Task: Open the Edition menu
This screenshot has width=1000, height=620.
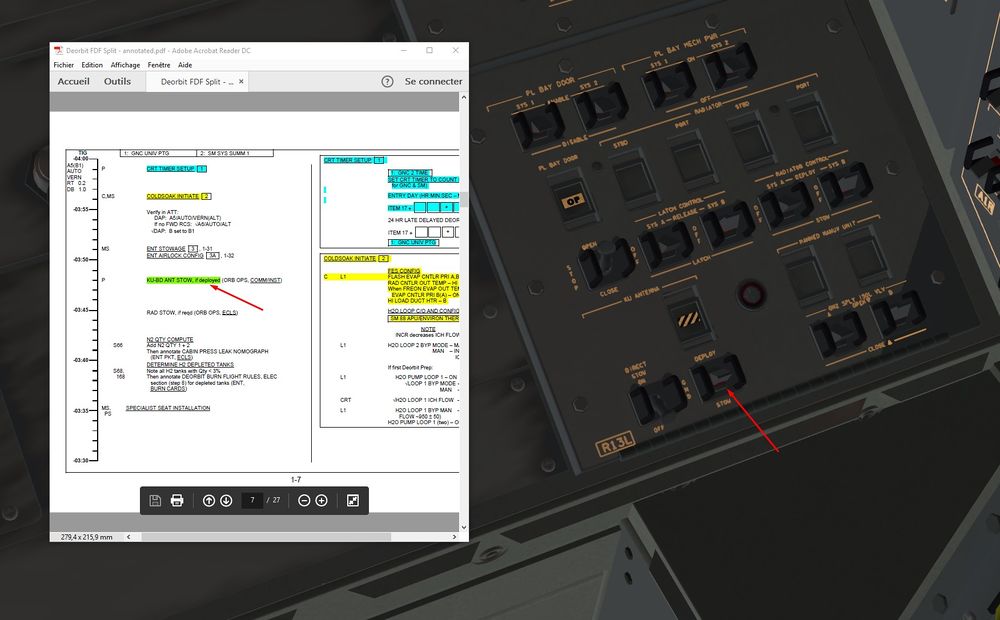Action: (x=92, y=65)
